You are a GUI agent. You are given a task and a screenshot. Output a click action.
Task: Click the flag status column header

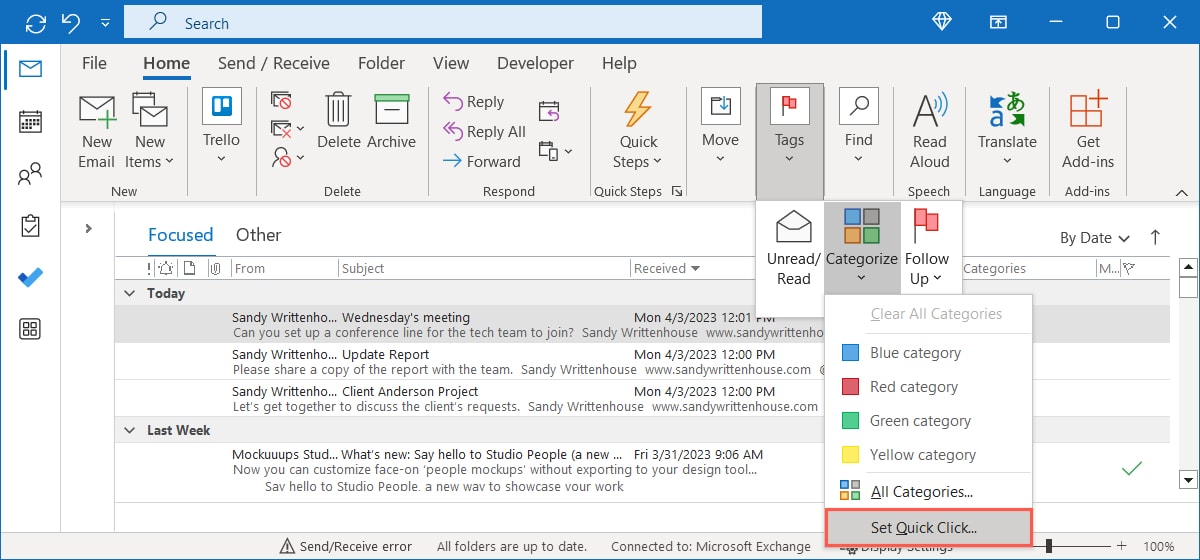(1129, 268)
